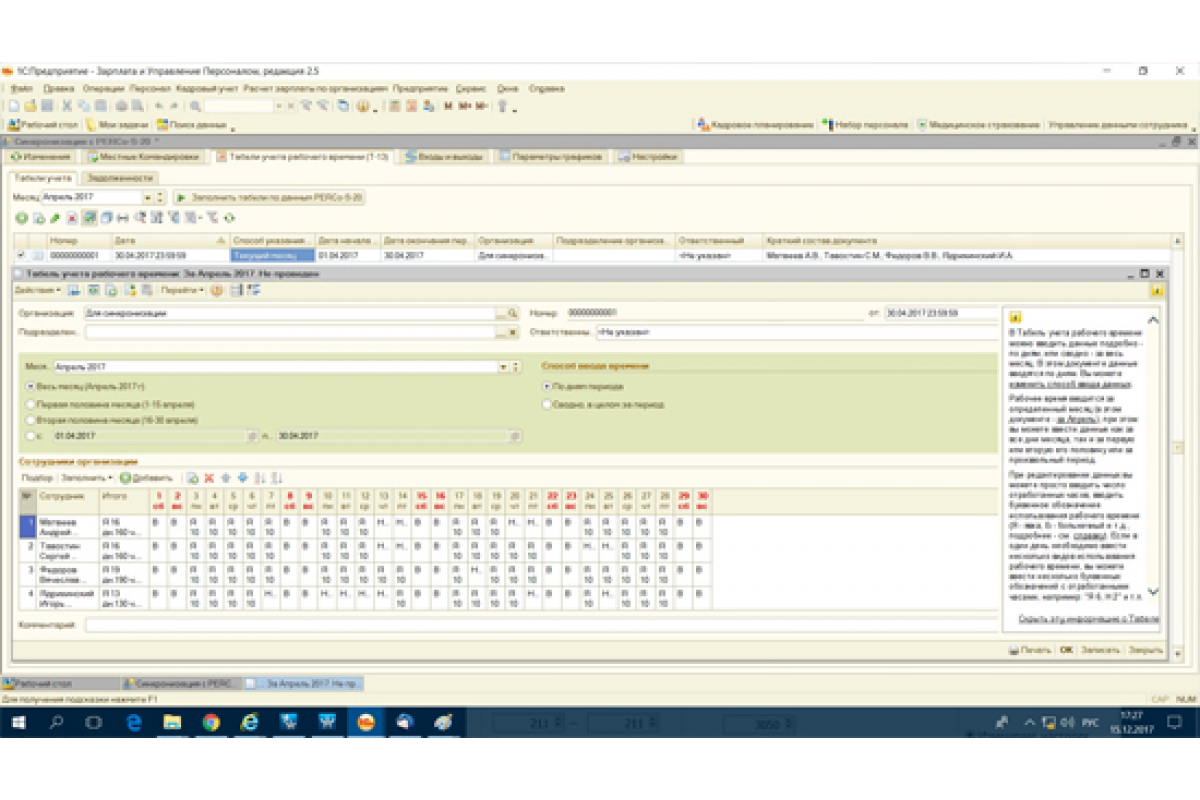
Task: Open the Кадровый учет menu
Action: (x=207, y=88)
